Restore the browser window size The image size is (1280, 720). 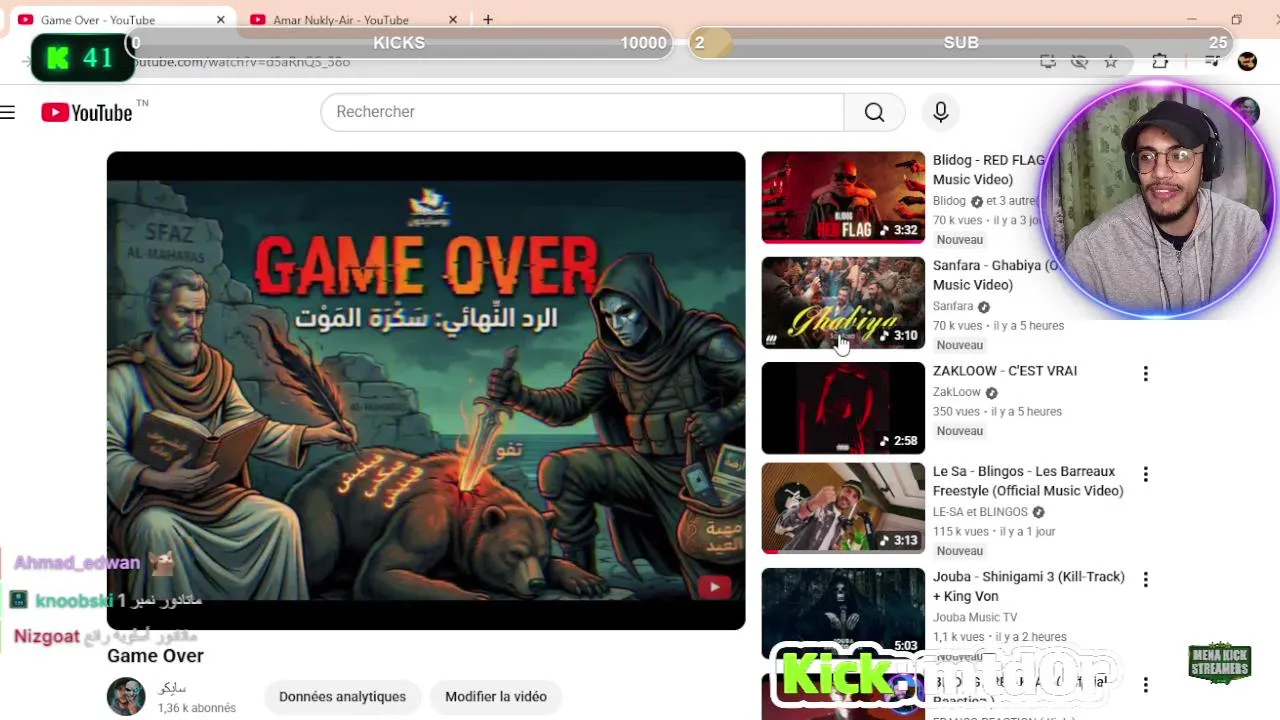pyautogui.click(x=1236, y=20)
